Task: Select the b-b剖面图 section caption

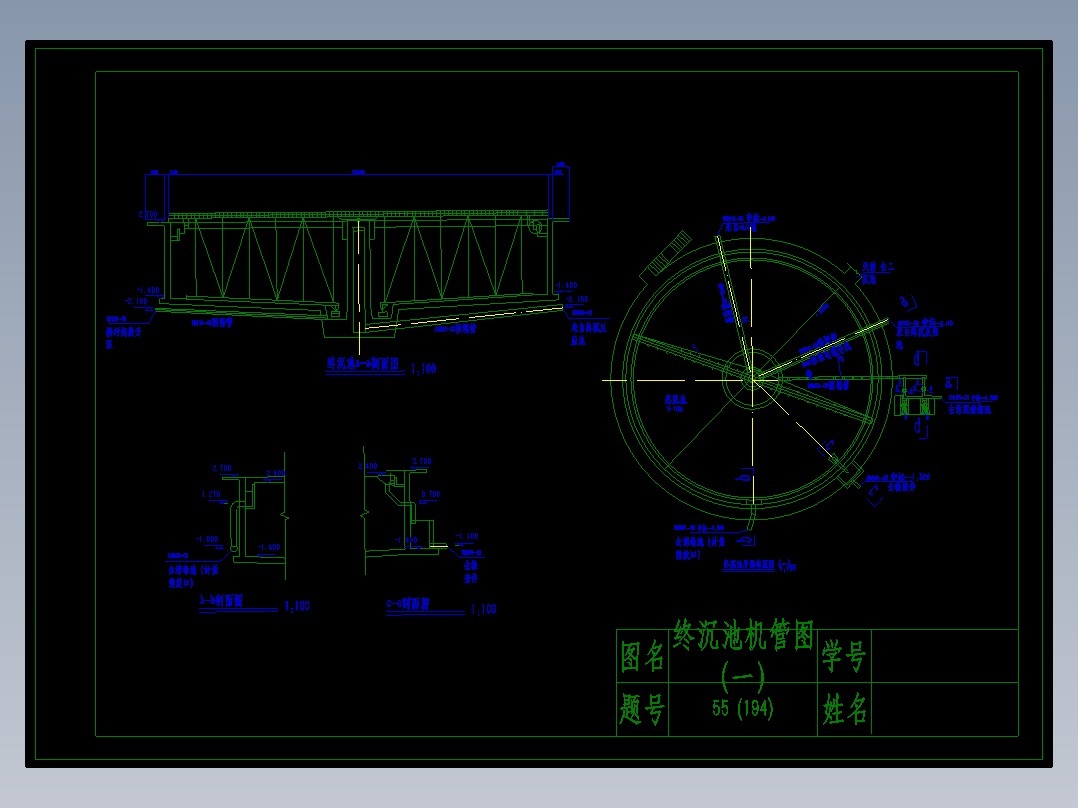Action: point(221,601)
